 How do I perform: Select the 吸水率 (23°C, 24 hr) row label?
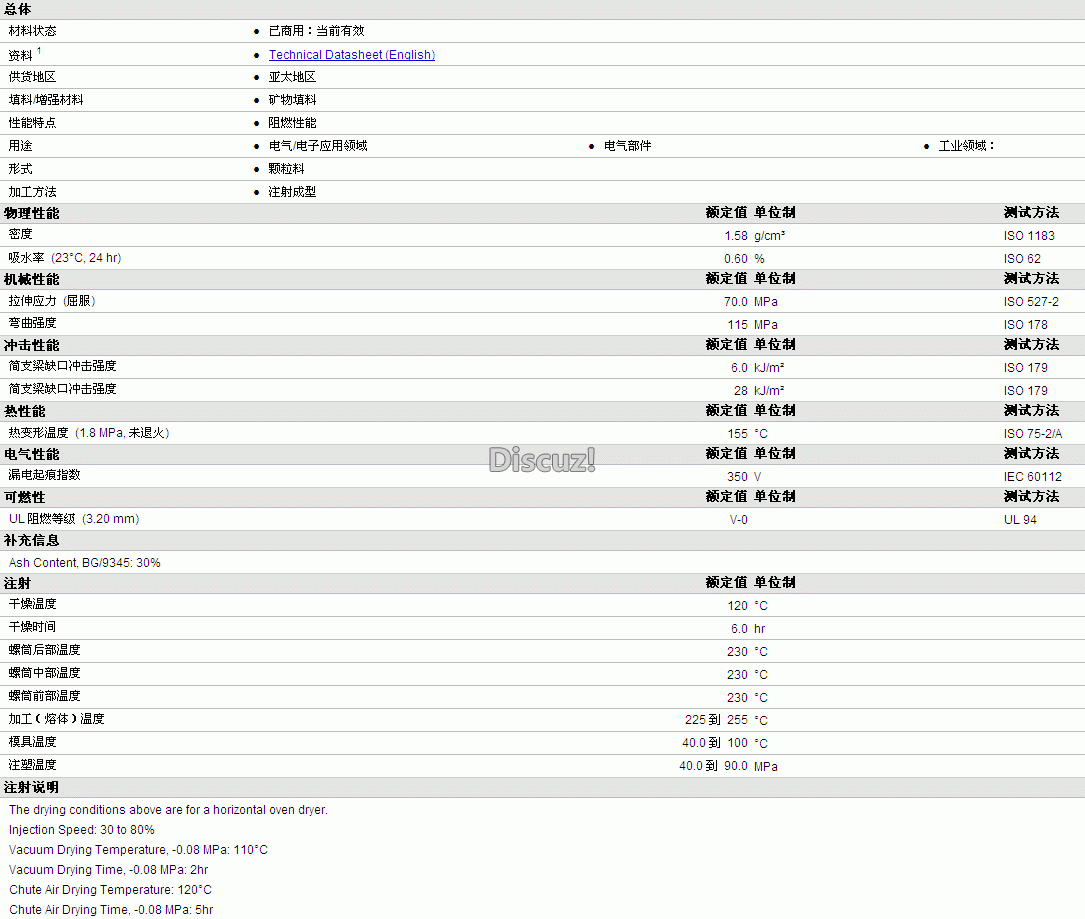click(x=65, y=258)
